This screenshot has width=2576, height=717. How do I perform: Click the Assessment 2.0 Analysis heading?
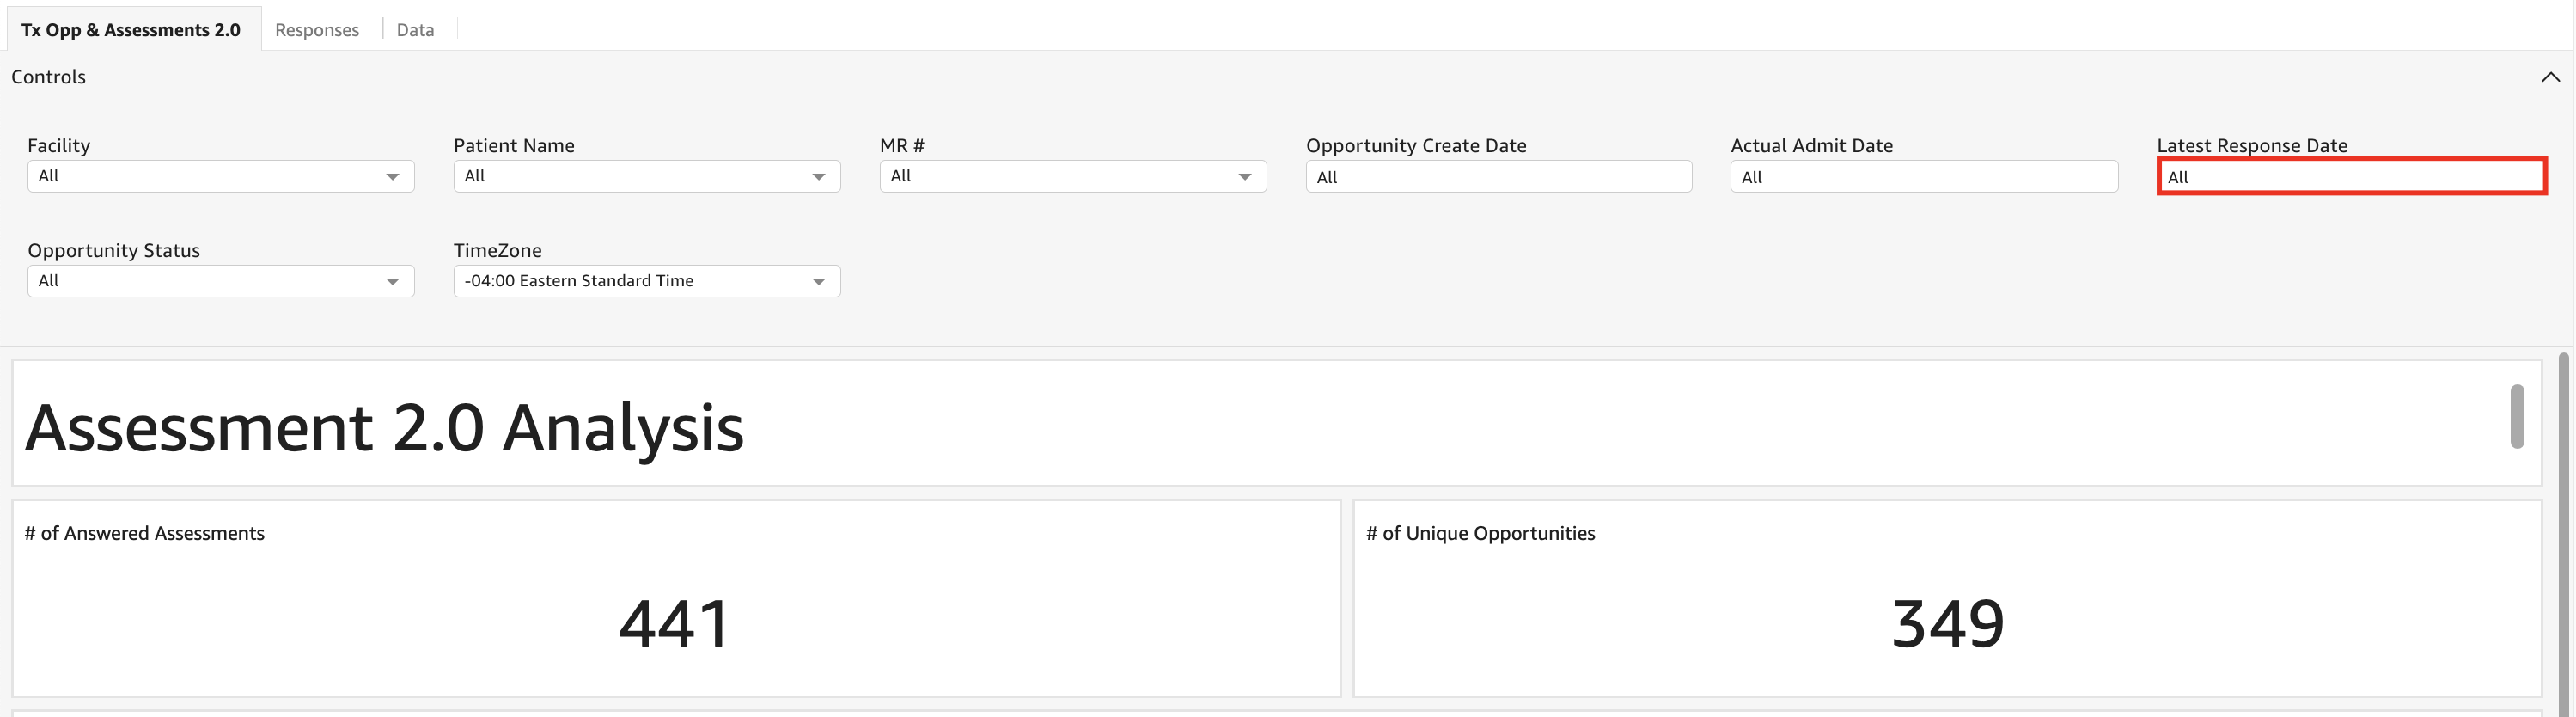coord(384,428)
